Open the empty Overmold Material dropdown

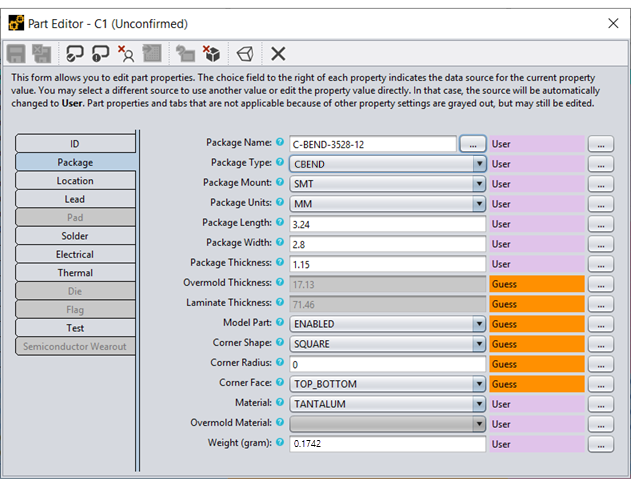(x=388, y=424)
